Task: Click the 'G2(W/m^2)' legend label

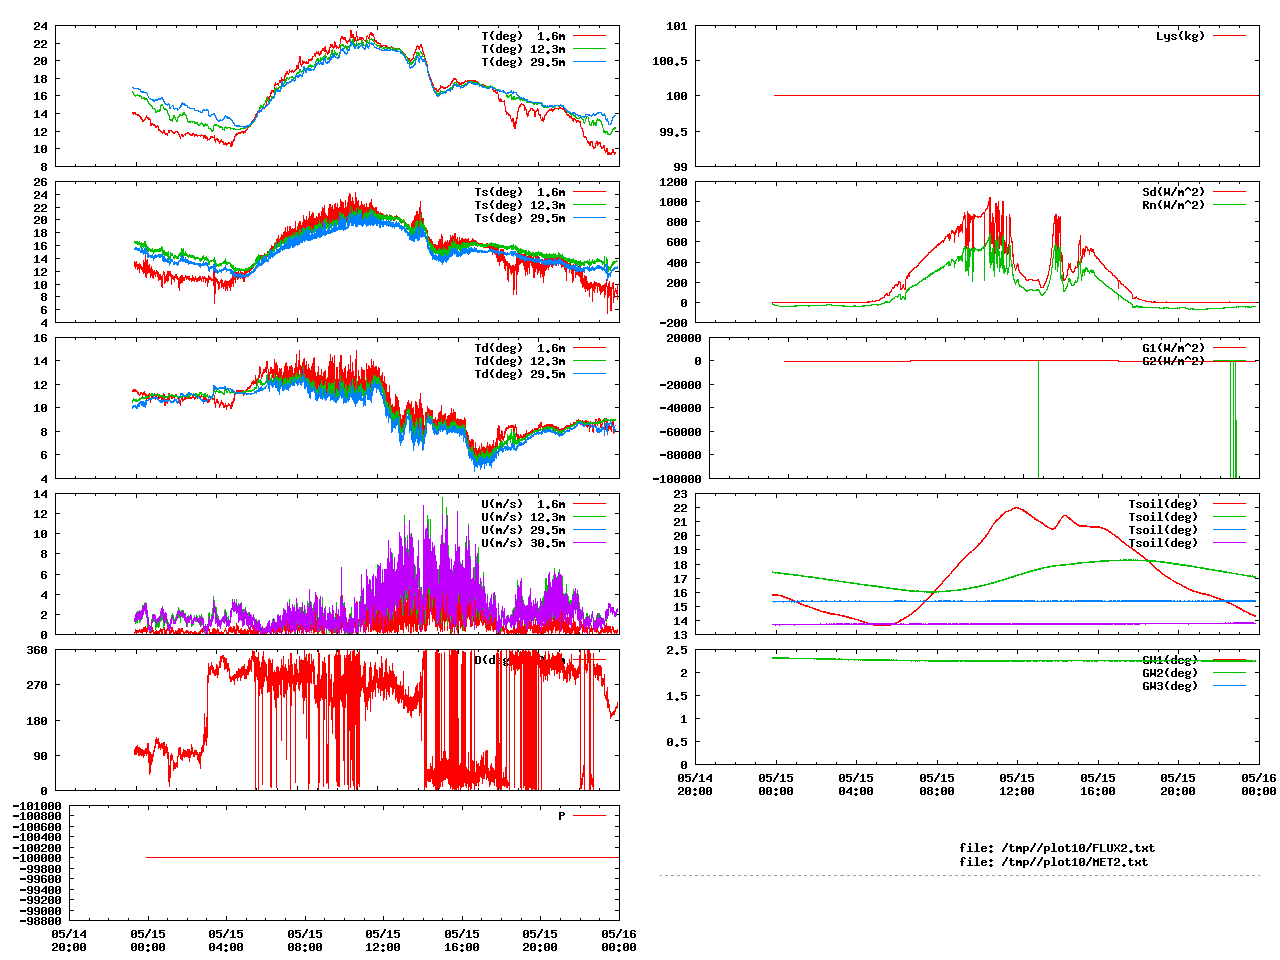Action: click(1174, 361)
